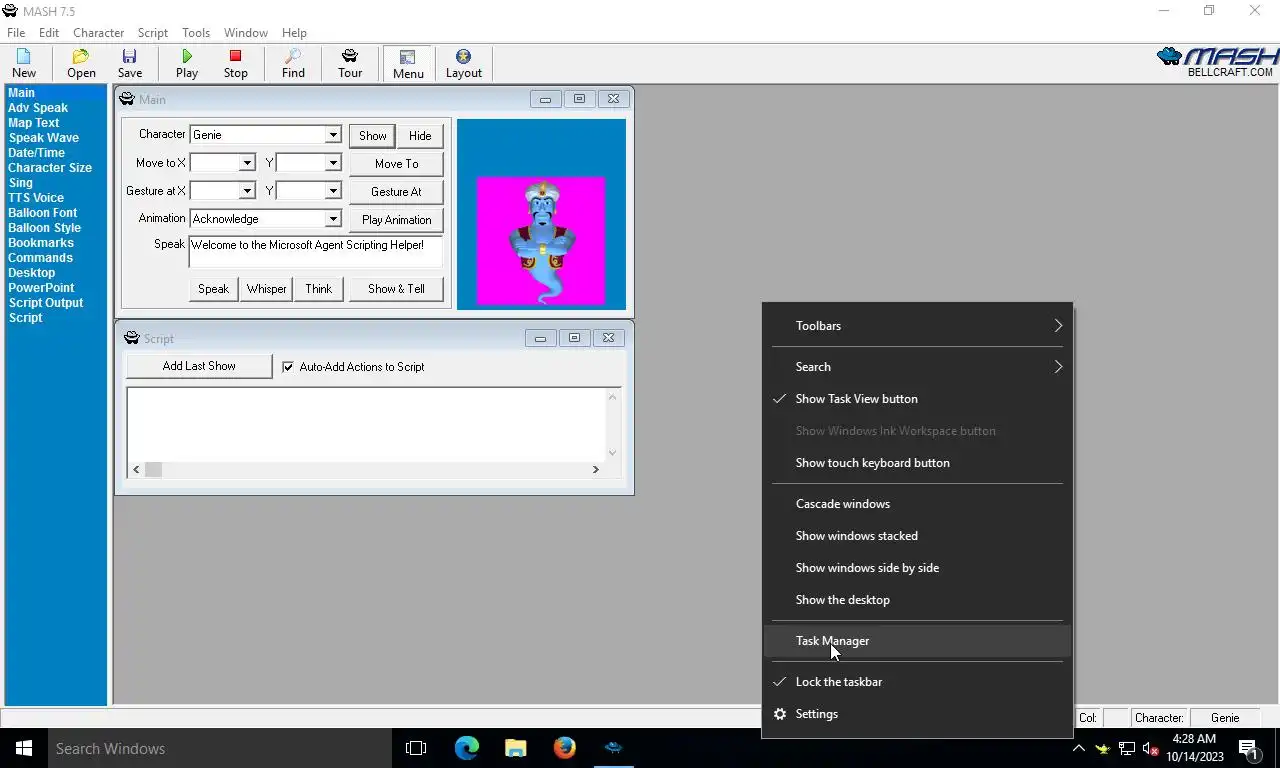Open the Animation dropdown list

click(x=333, y=219)
